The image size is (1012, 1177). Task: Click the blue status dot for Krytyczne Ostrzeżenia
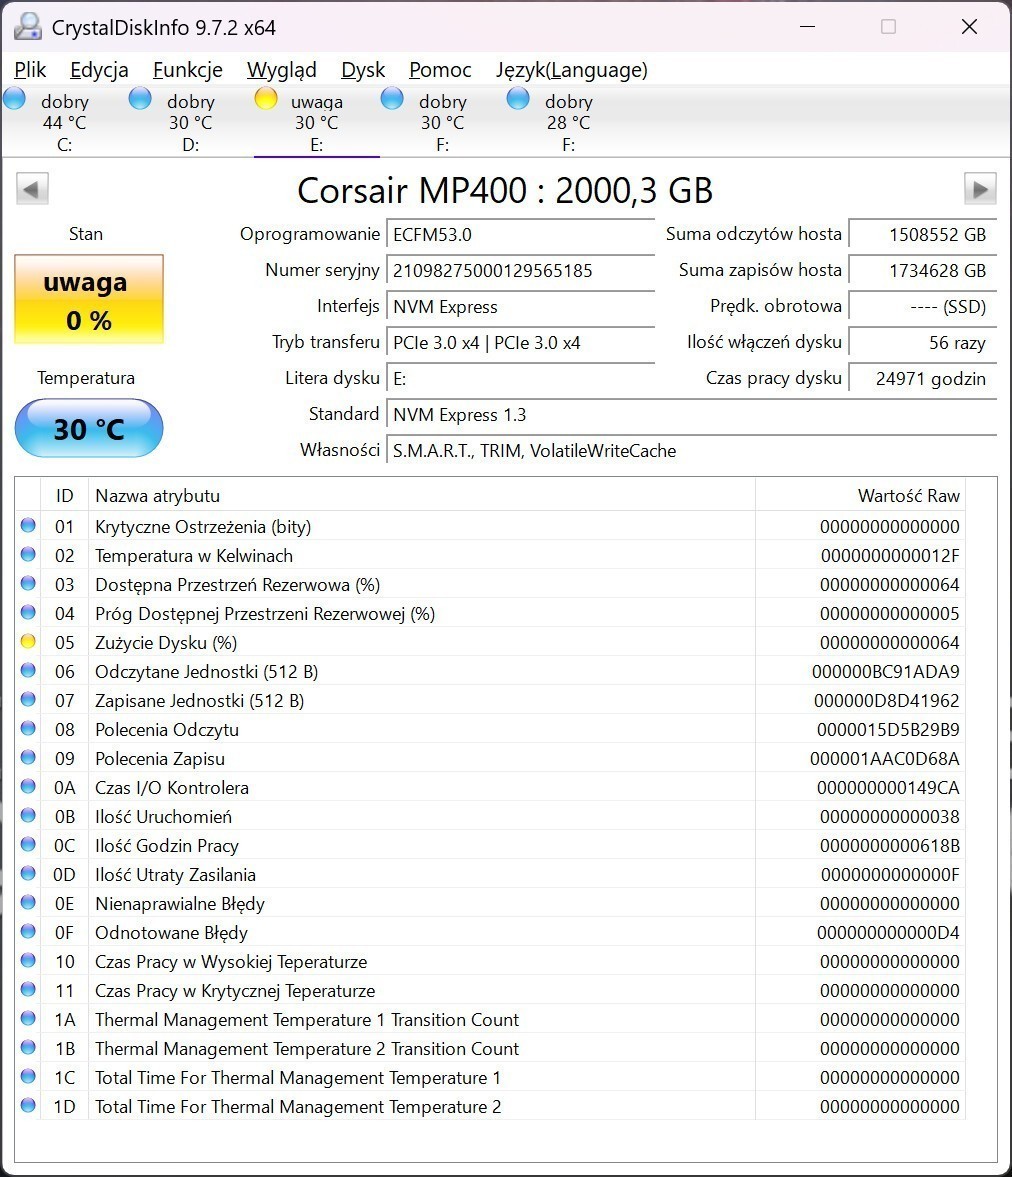[28, 526]
